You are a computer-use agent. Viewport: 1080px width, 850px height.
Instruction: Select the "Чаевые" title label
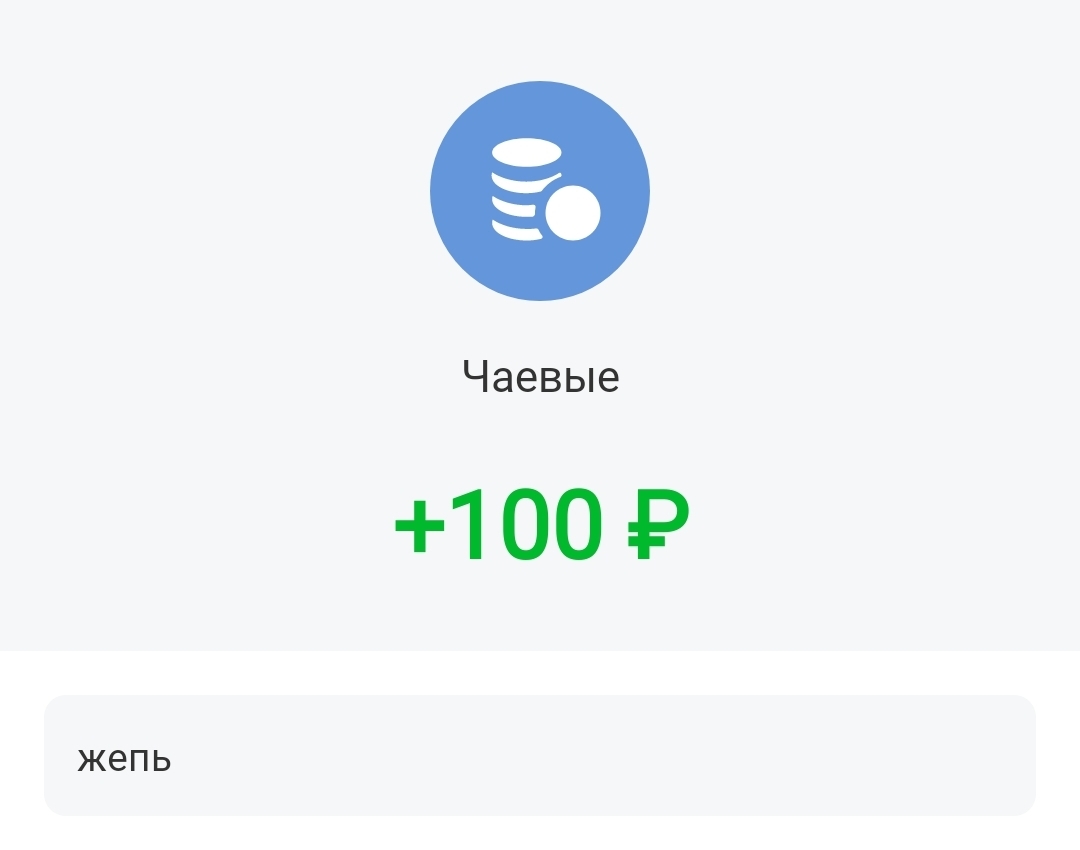540,377
